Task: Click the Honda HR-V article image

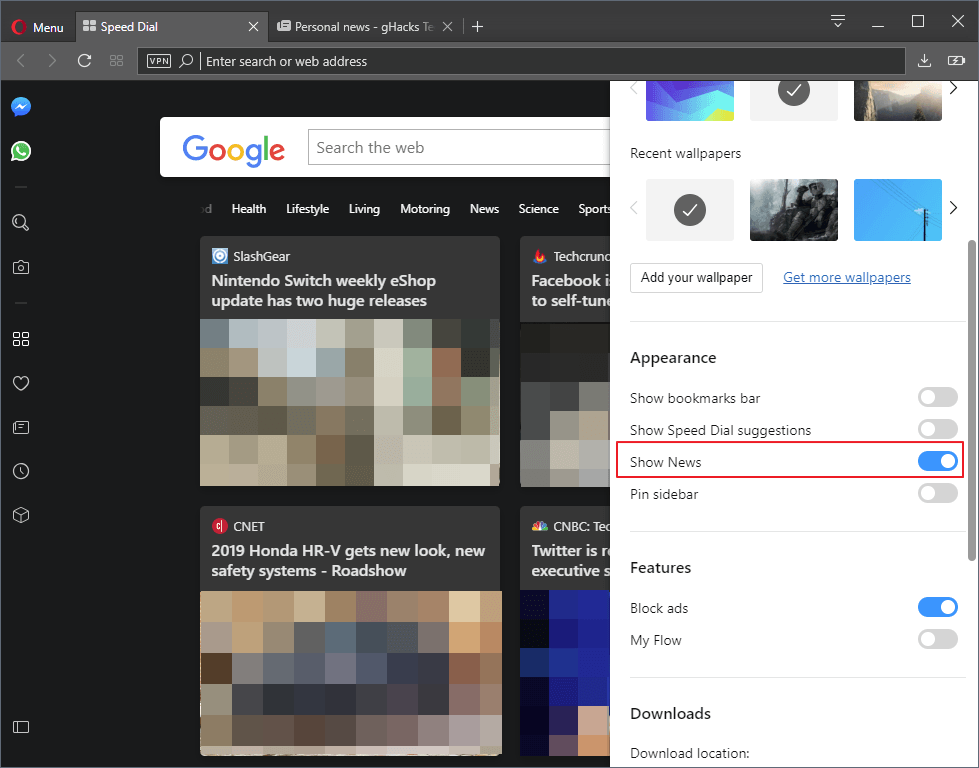Action: (x=350, y=673)
